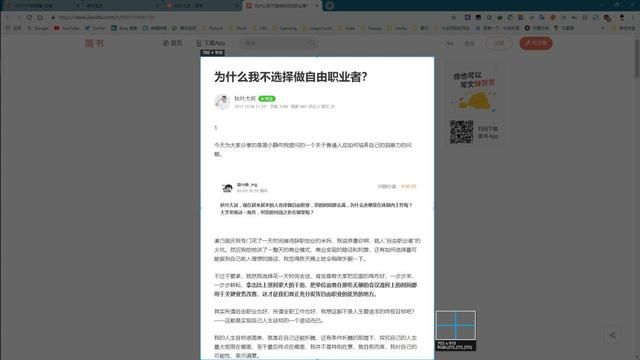
Task: Click the jianshu.com URL in address bar
Action: tap(106, 18)
